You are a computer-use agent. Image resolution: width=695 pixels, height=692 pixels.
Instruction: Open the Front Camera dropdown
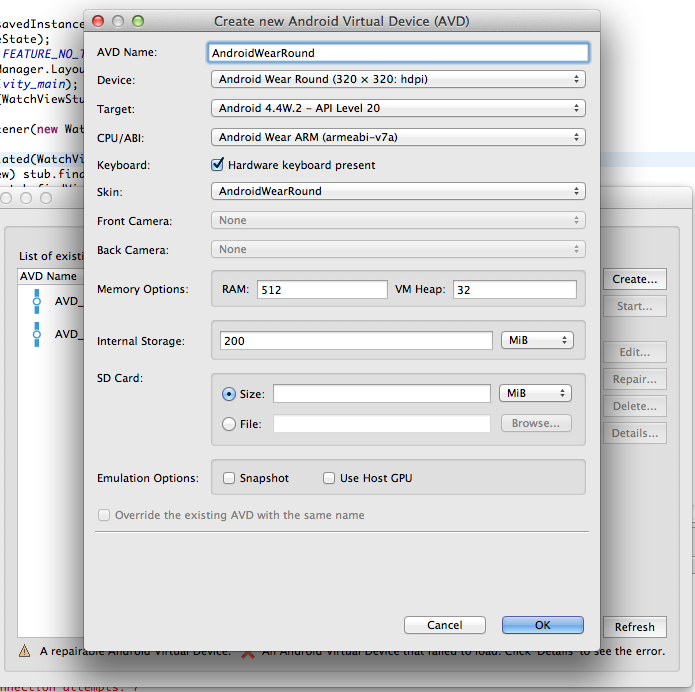click(x=398, y=220)
